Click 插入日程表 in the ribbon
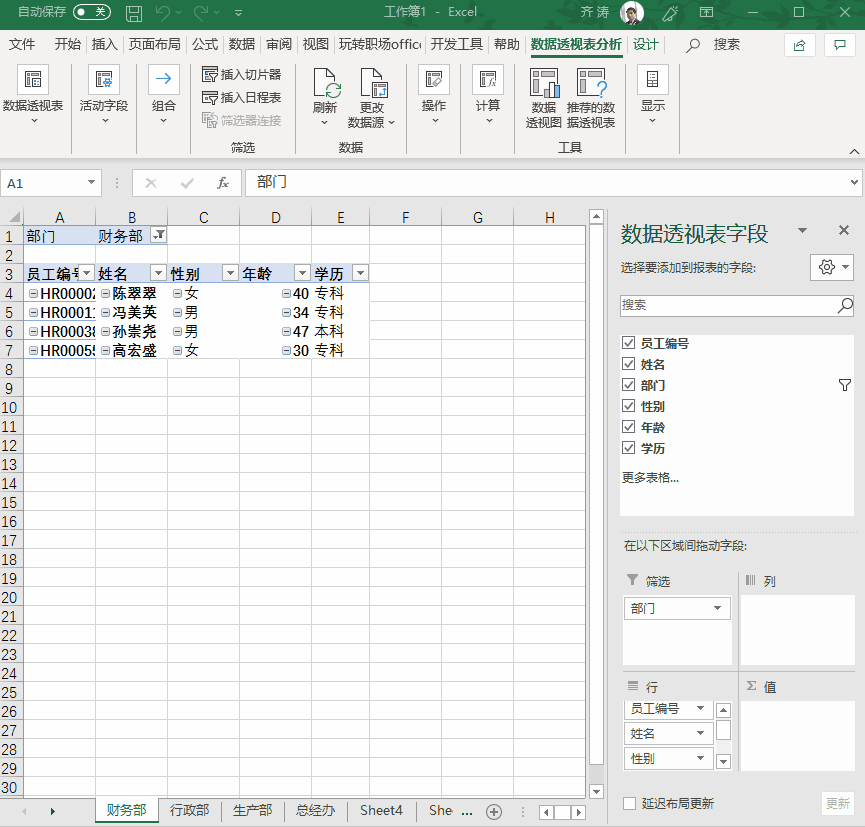The image size is (865, 827). (242, 98)
